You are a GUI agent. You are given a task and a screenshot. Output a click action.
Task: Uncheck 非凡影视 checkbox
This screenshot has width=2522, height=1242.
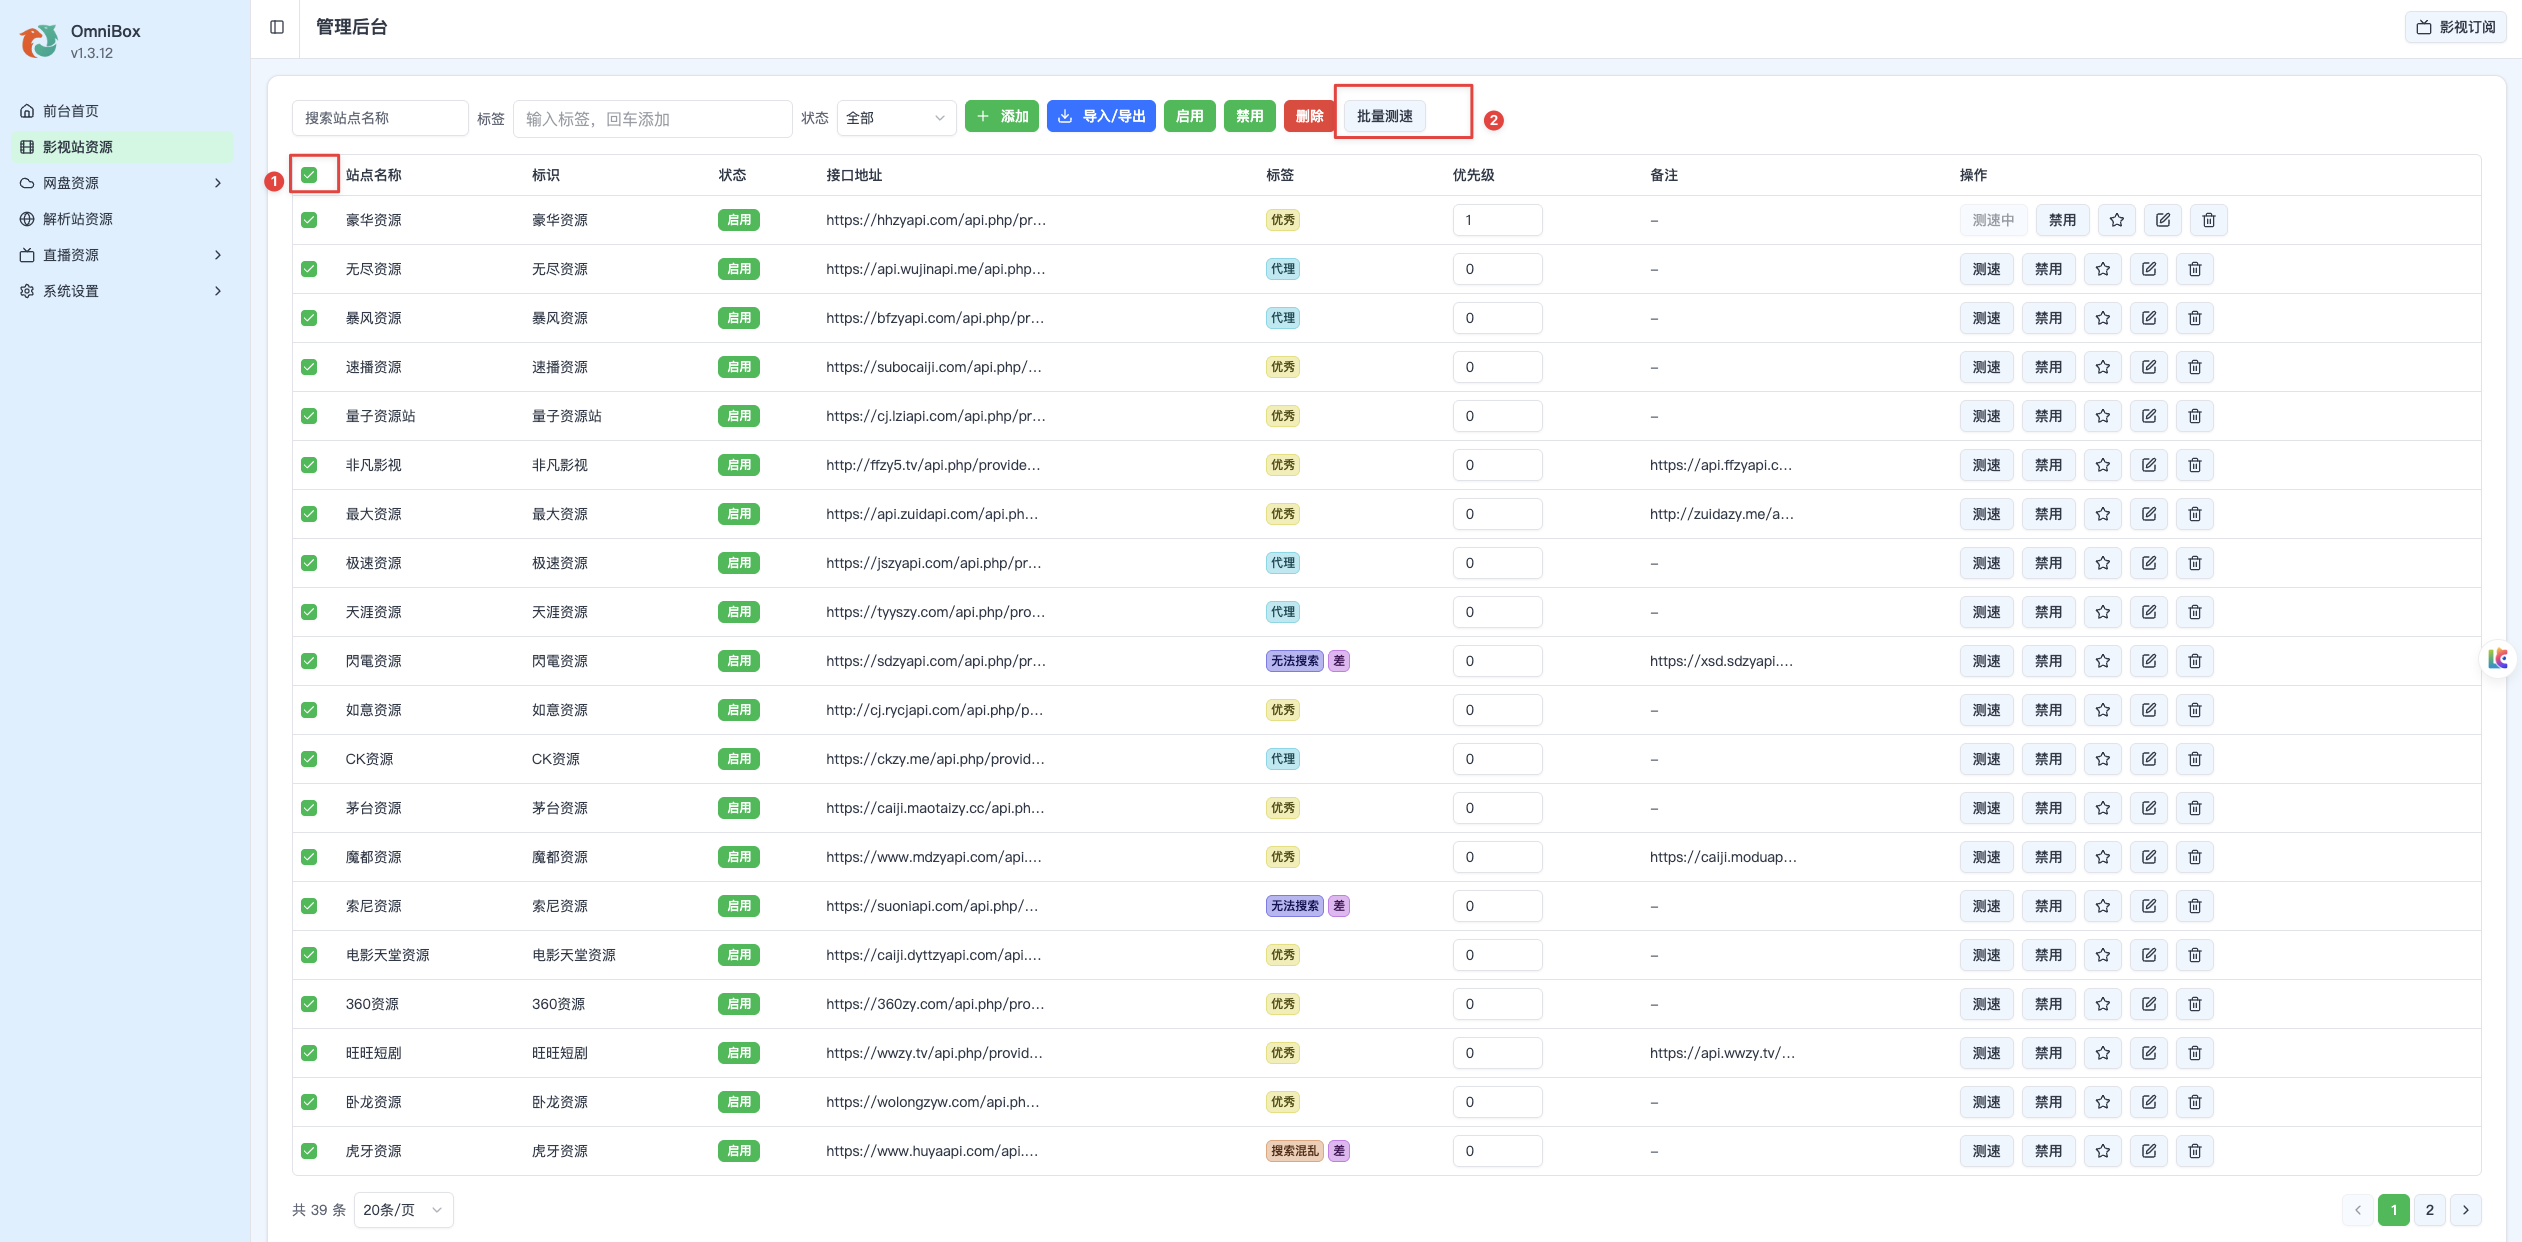tap(309, 465)
